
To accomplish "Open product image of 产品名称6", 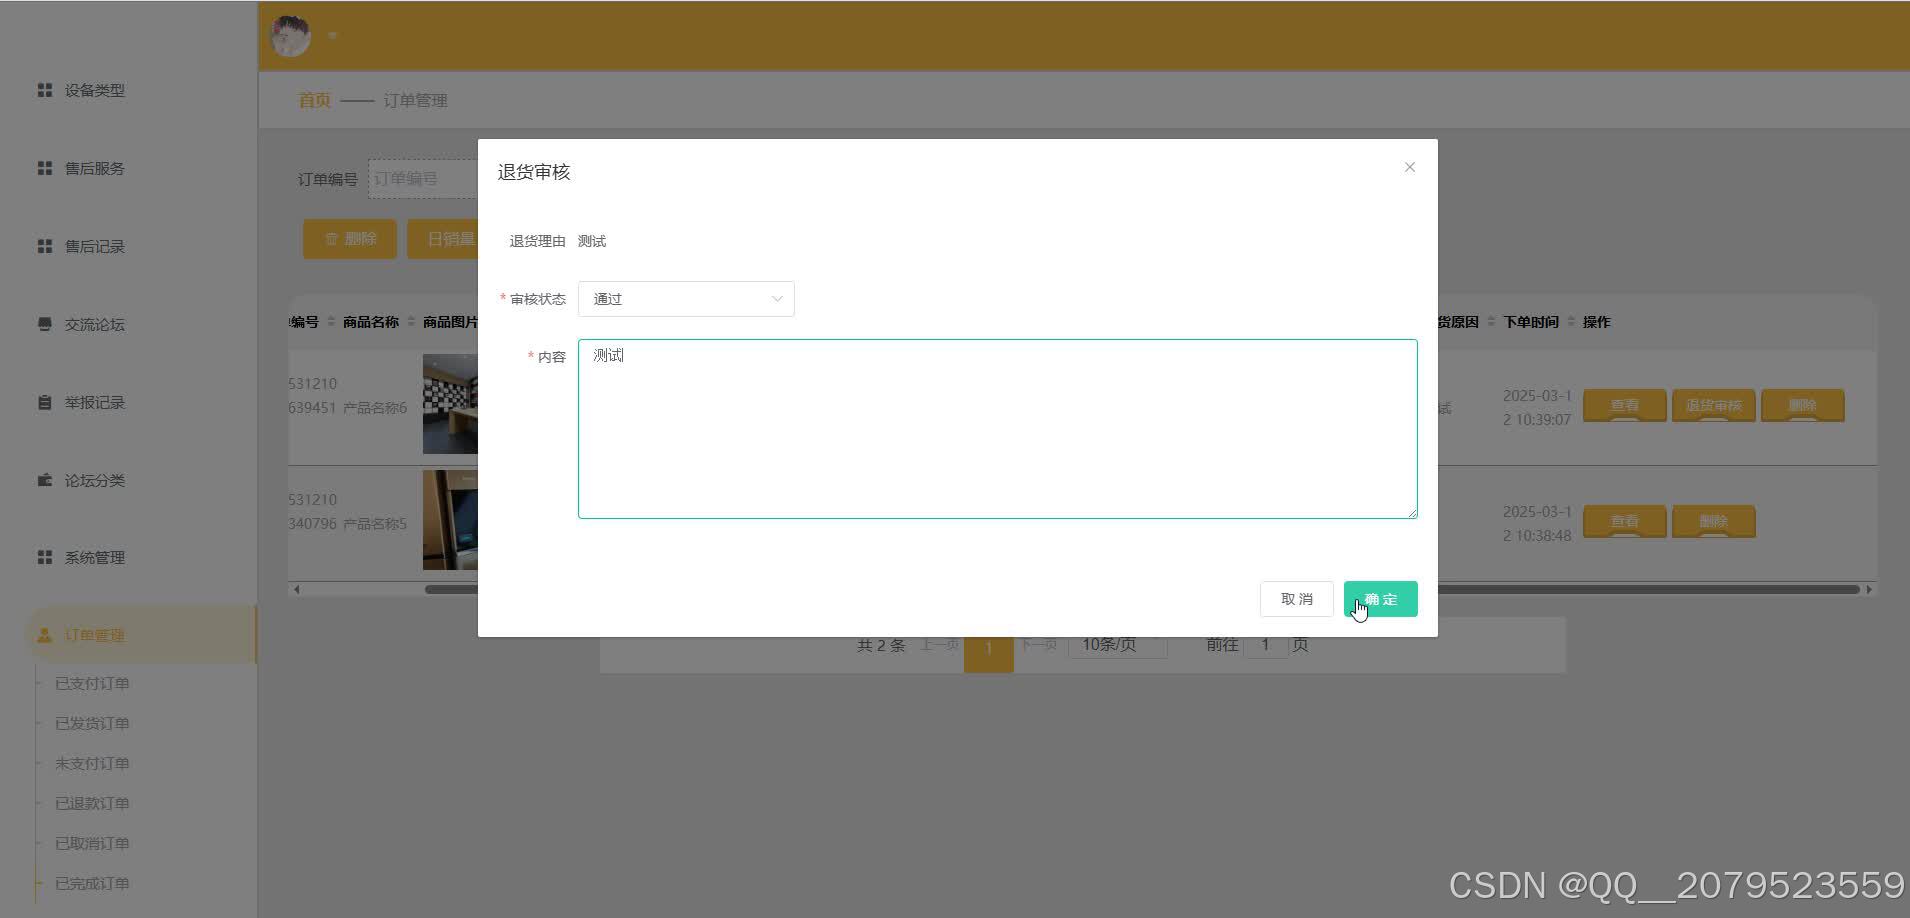I will tap(450, 404).
